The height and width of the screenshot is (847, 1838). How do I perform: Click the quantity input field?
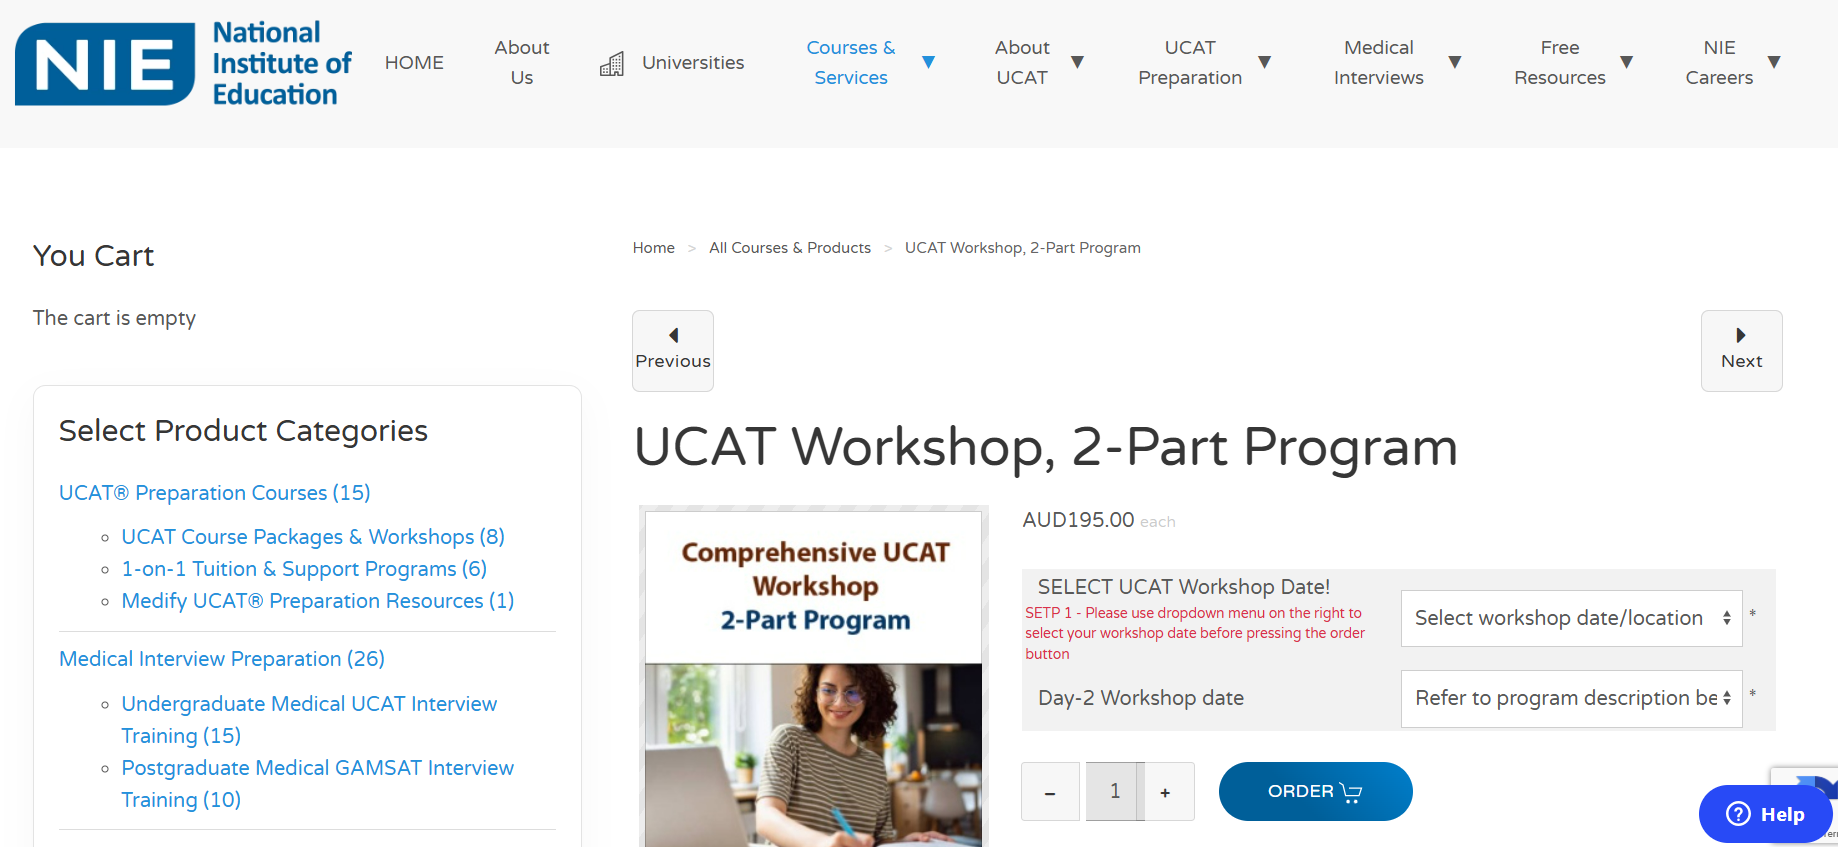1115,792
